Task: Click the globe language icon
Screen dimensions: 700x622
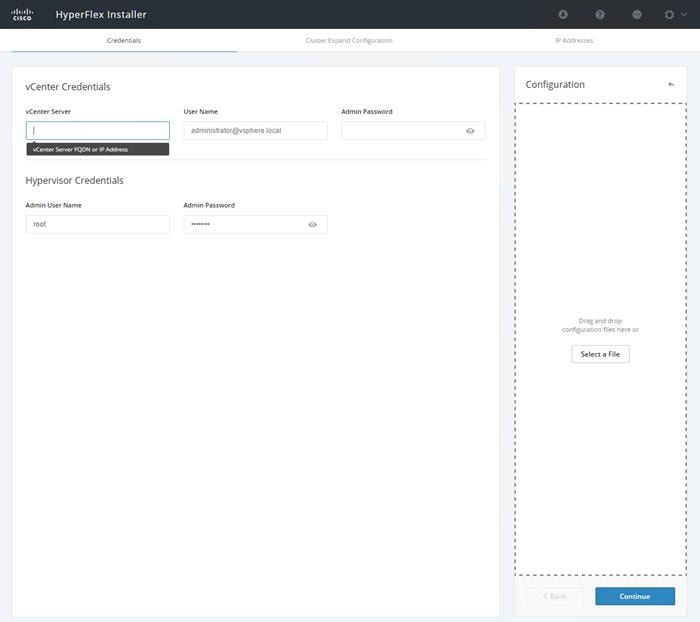Action: click(x=637, y=14)
